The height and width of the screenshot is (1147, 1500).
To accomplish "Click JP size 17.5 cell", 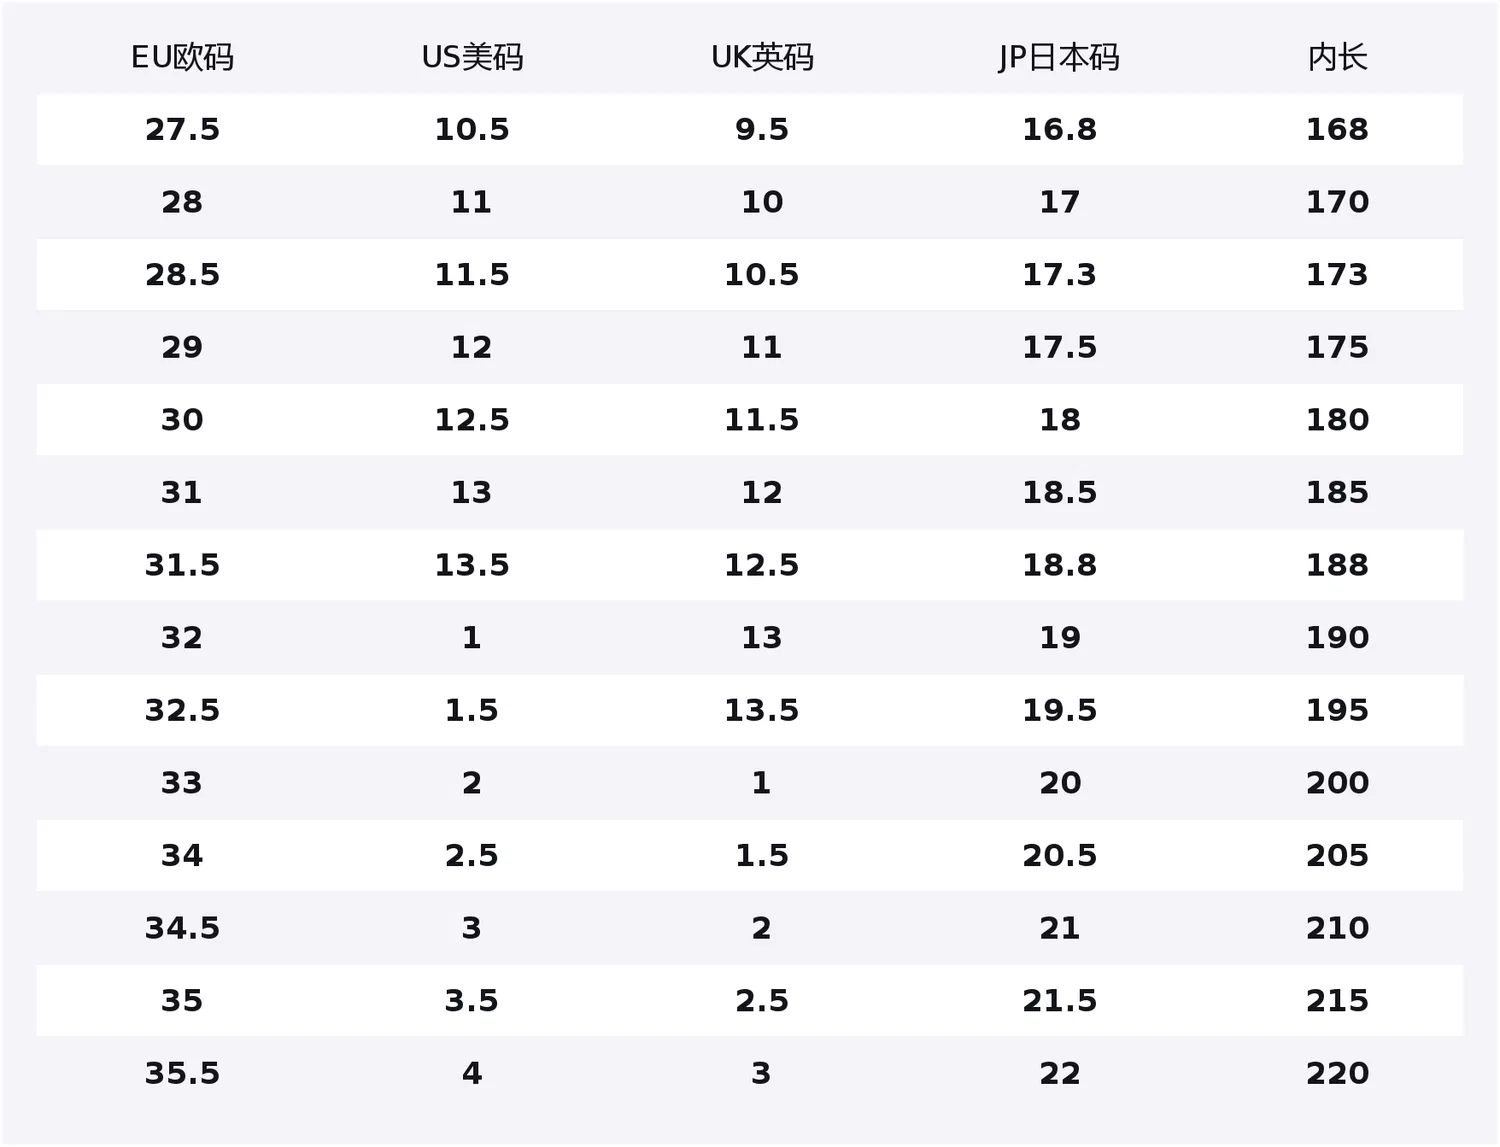I will click(x=1059, y=347).
